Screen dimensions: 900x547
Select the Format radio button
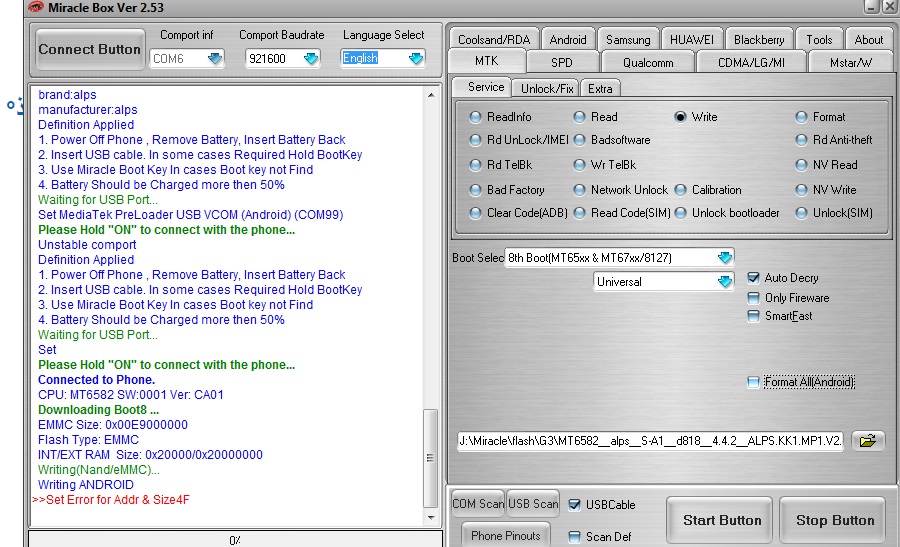click(801, 117)
